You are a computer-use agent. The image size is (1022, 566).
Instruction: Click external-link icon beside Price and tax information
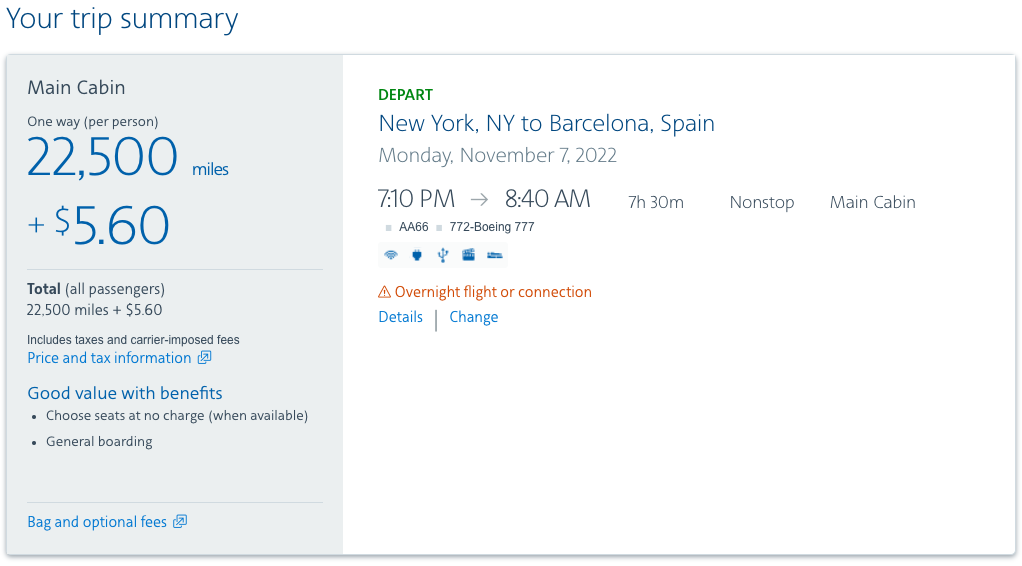(x=204, y=358)
